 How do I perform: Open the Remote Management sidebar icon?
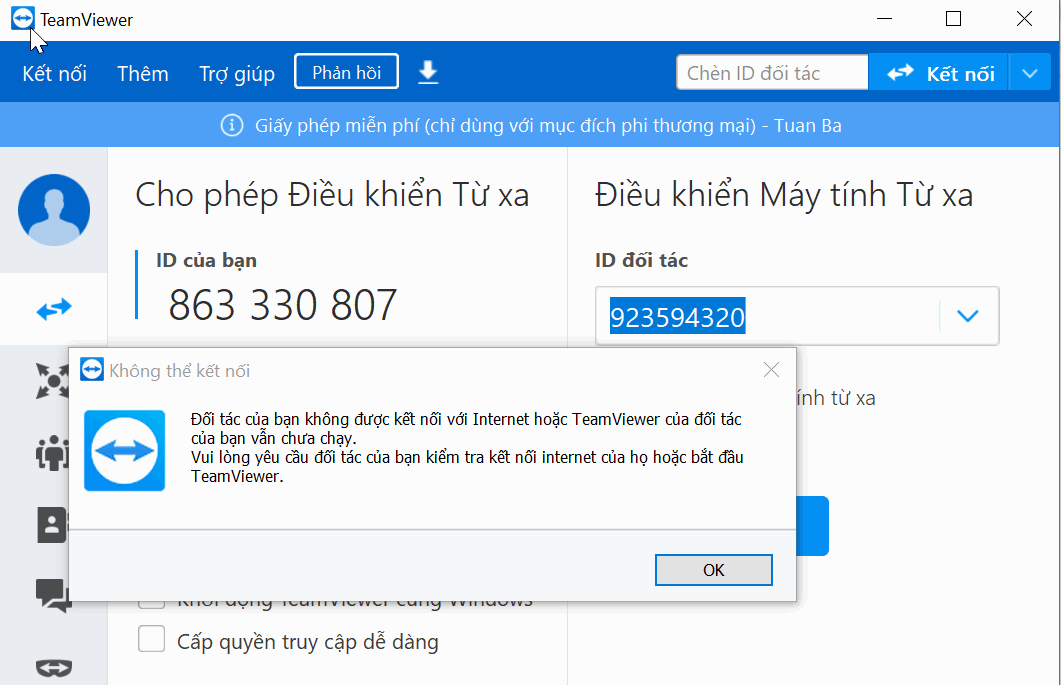coord(52,380)
